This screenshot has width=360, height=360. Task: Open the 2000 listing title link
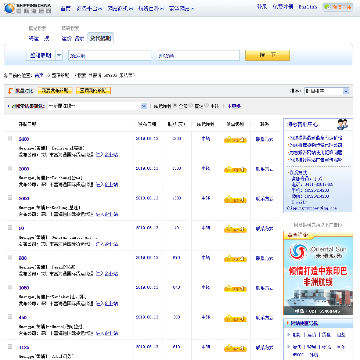coord(24,169)
